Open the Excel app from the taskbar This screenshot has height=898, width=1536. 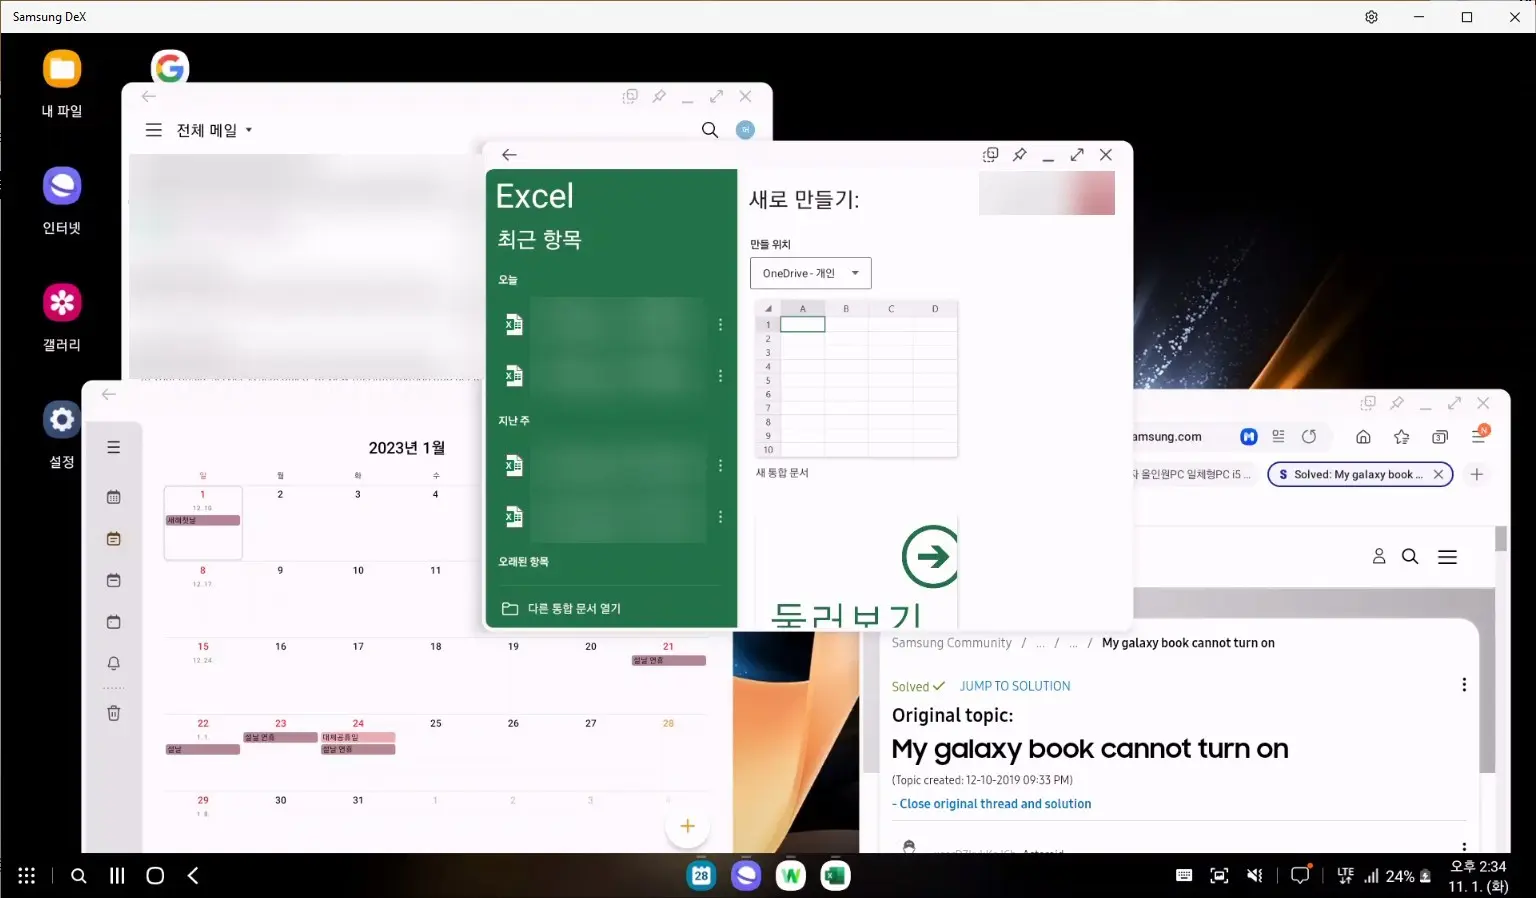[835, 875]
